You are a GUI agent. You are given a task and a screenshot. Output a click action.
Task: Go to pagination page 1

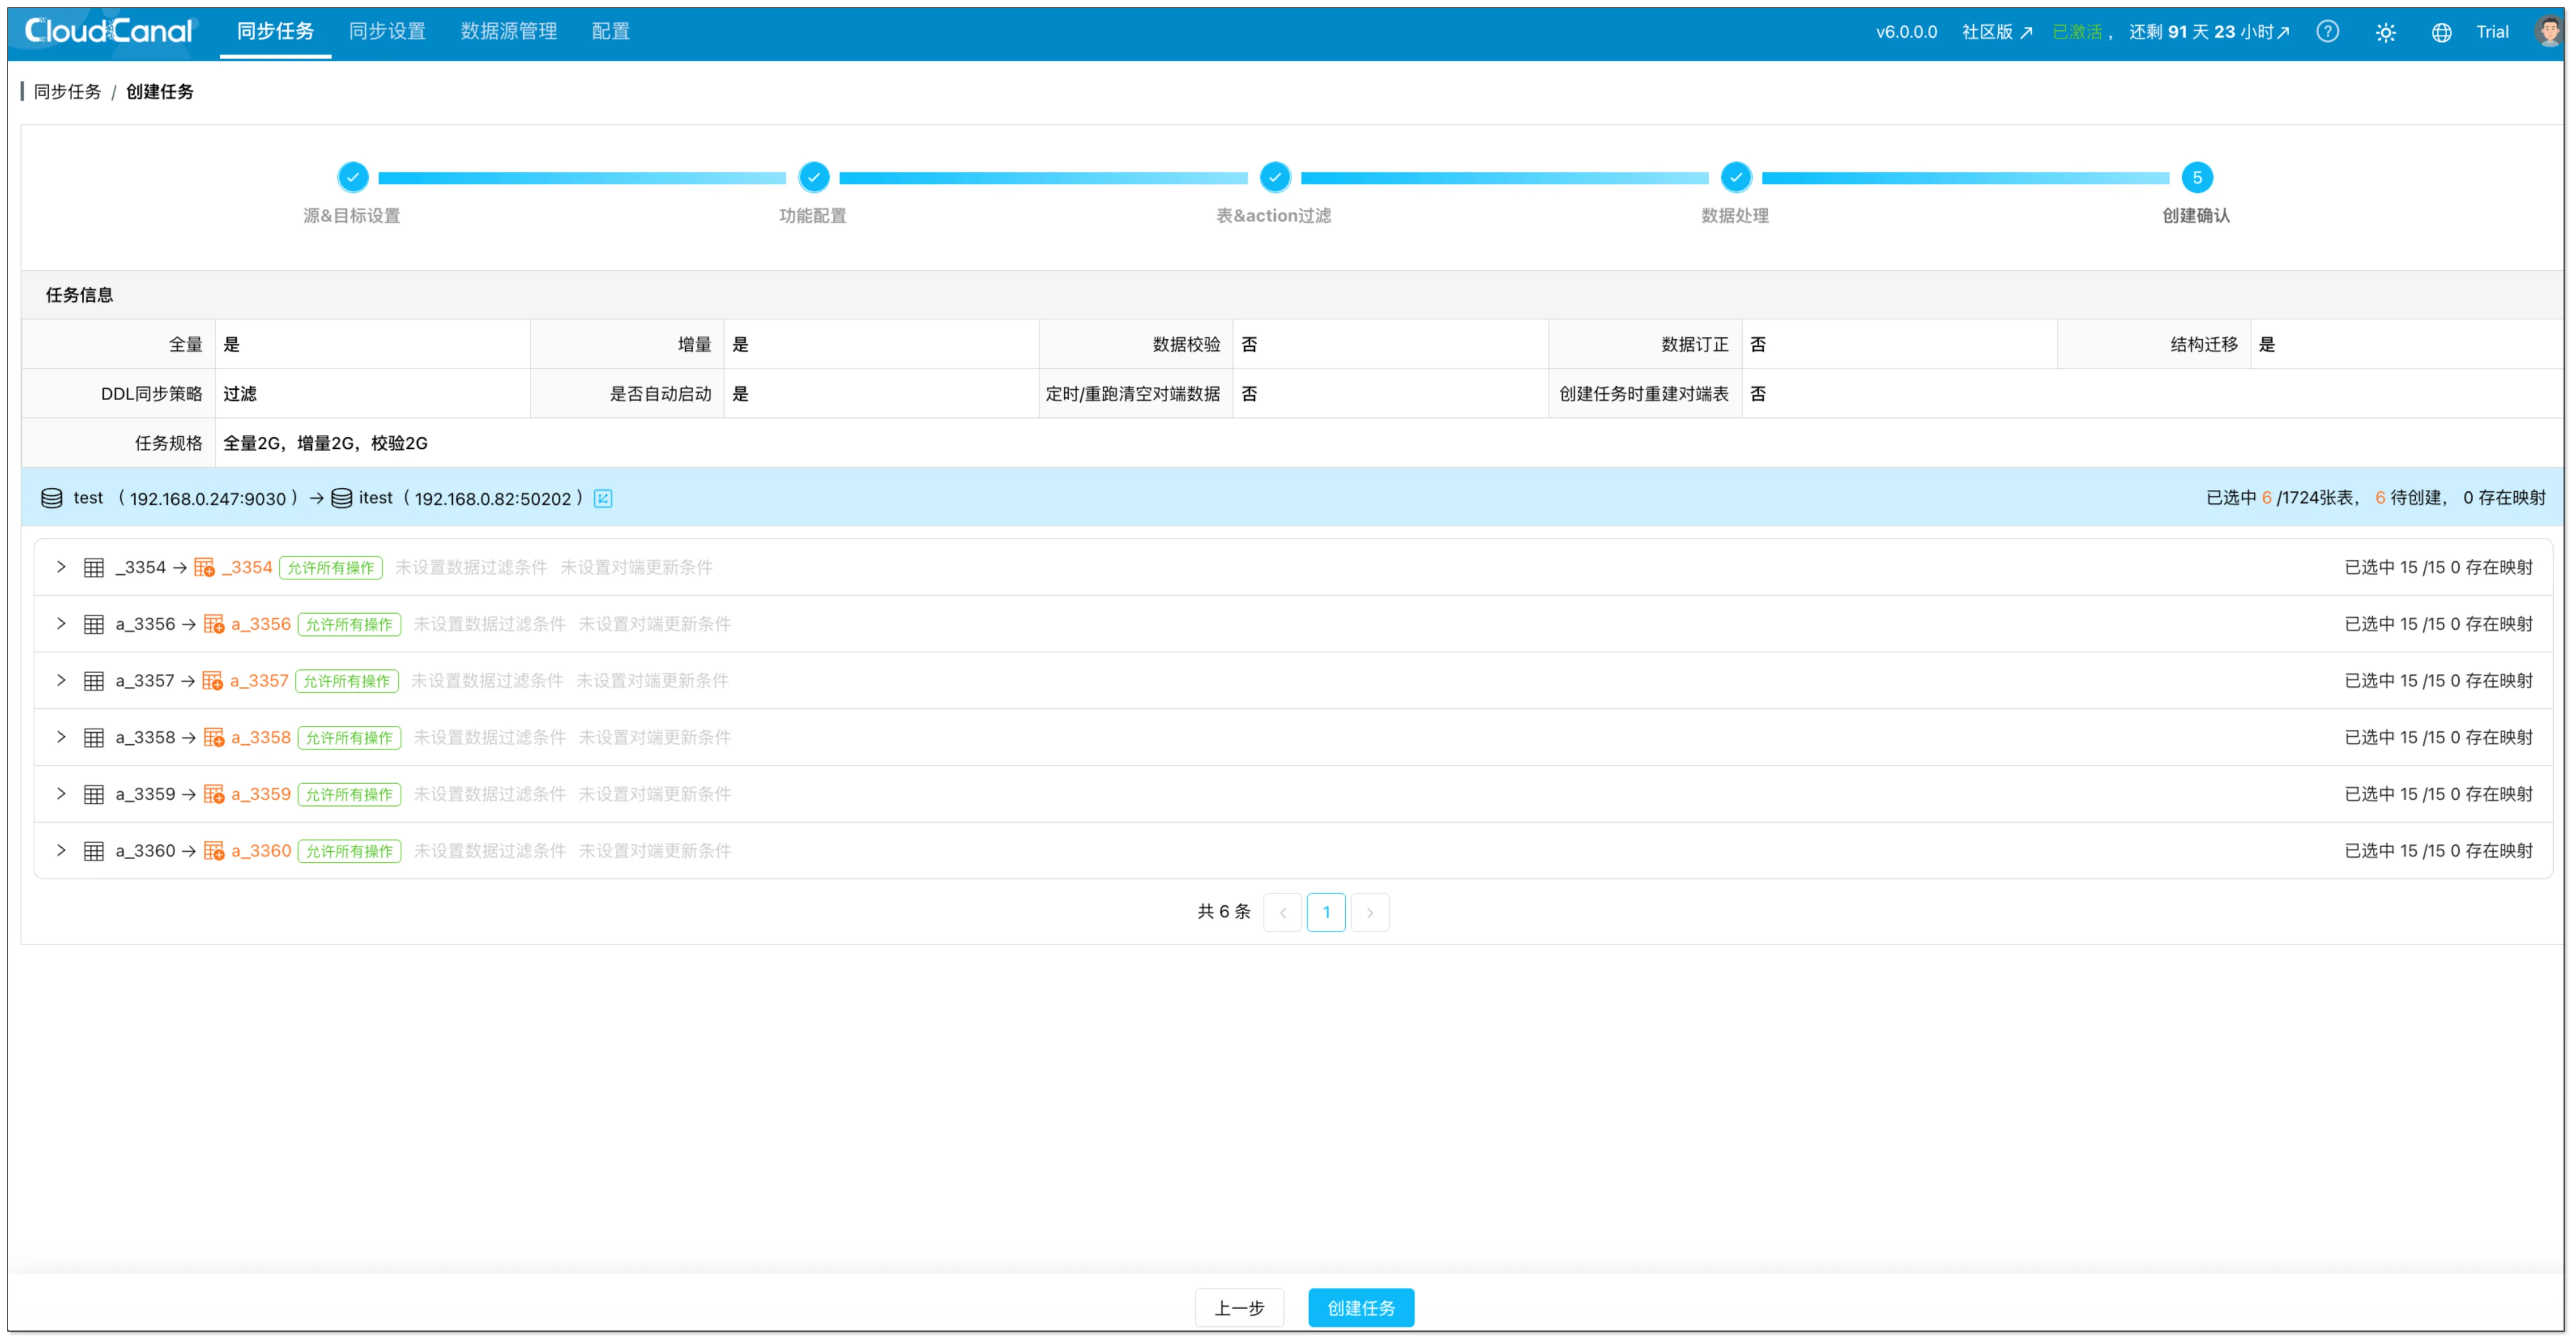click(1326, 912)
